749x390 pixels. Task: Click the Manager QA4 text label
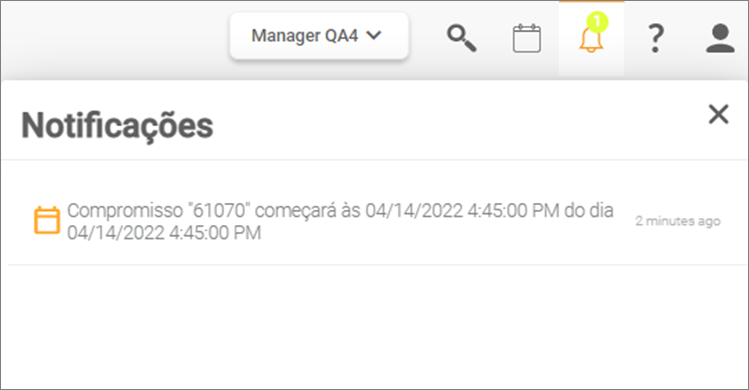click(x=305, y=36)
